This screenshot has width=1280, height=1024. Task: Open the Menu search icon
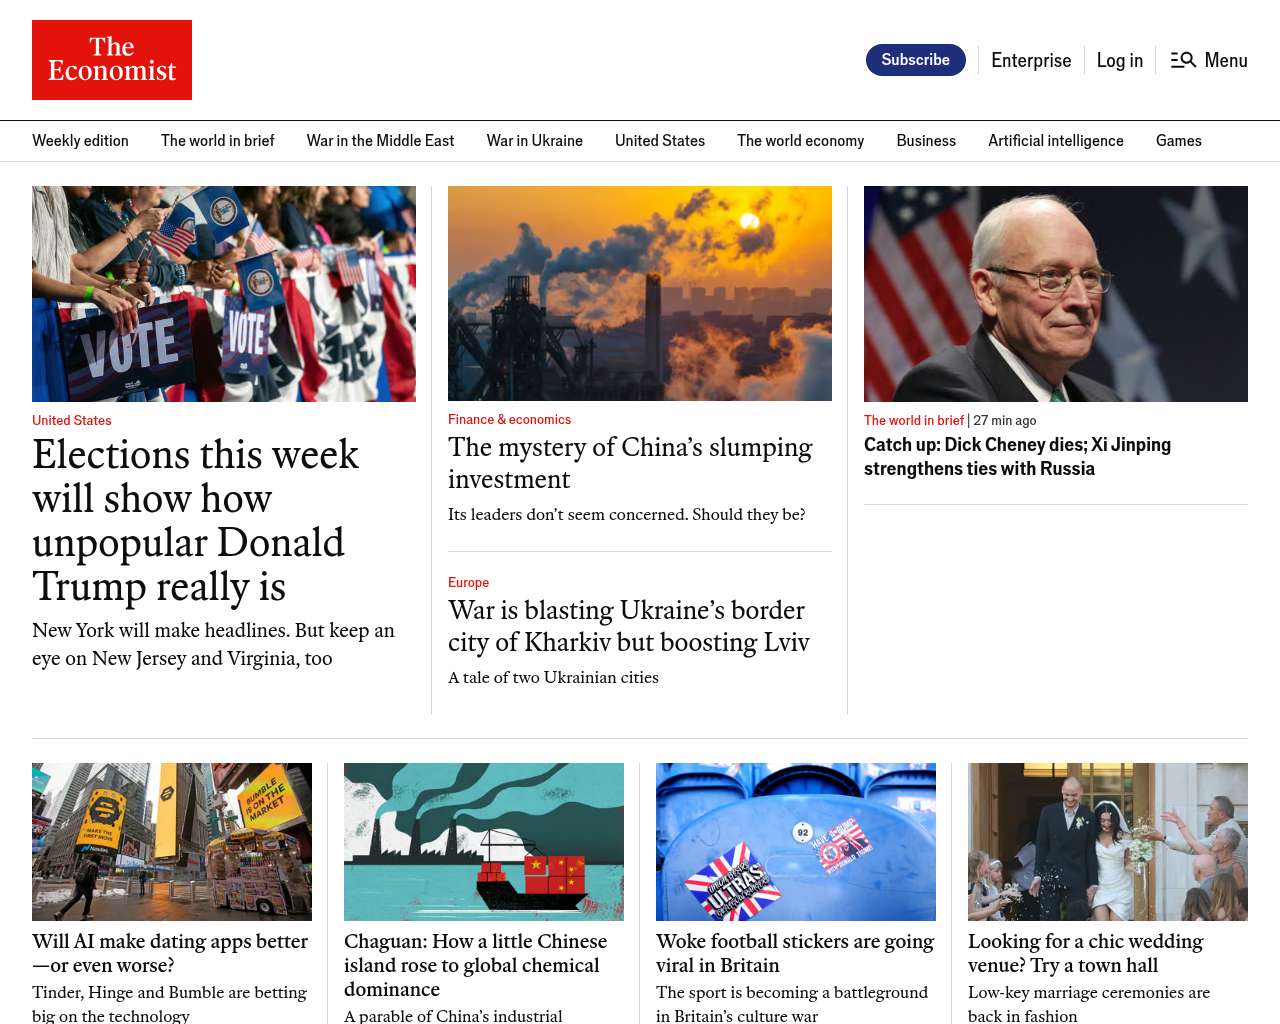[x=1183, y=60]
